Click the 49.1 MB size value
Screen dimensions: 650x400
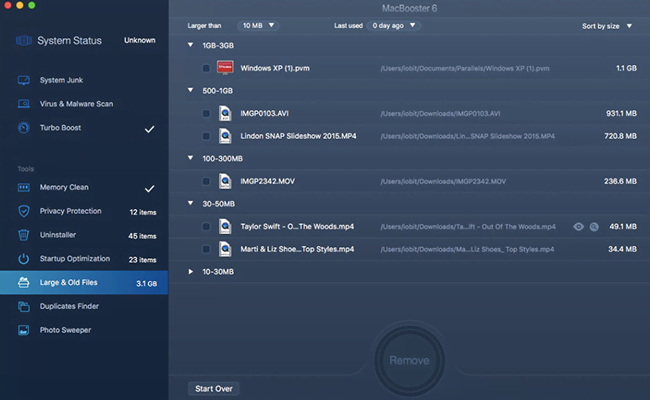[x=623, y=226]
